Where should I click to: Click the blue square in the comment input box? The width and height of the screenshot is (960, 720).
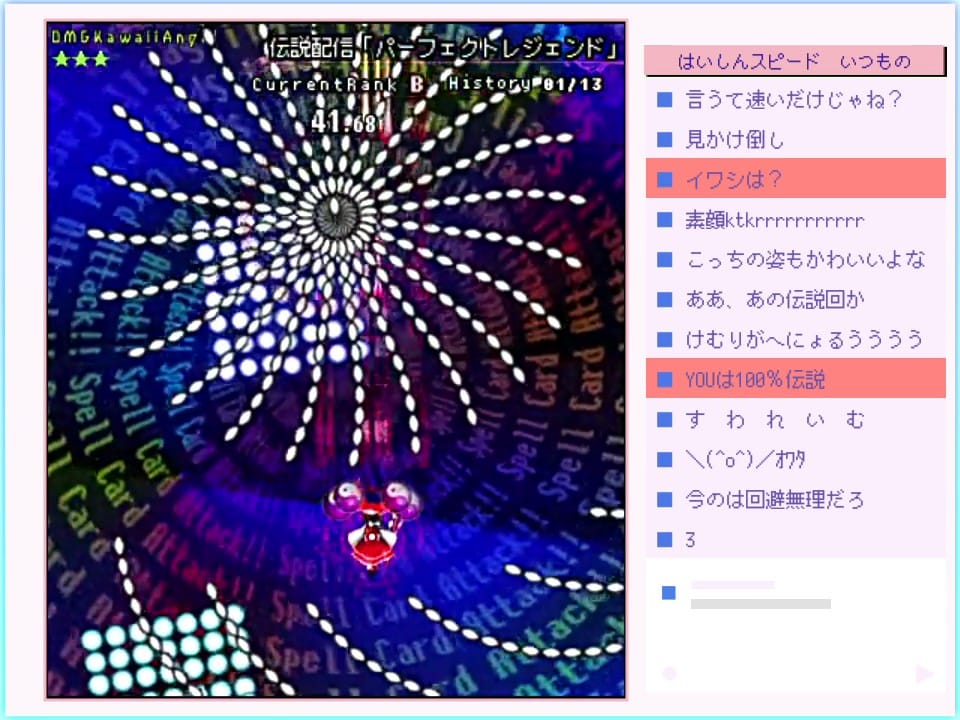pos(668,593)
